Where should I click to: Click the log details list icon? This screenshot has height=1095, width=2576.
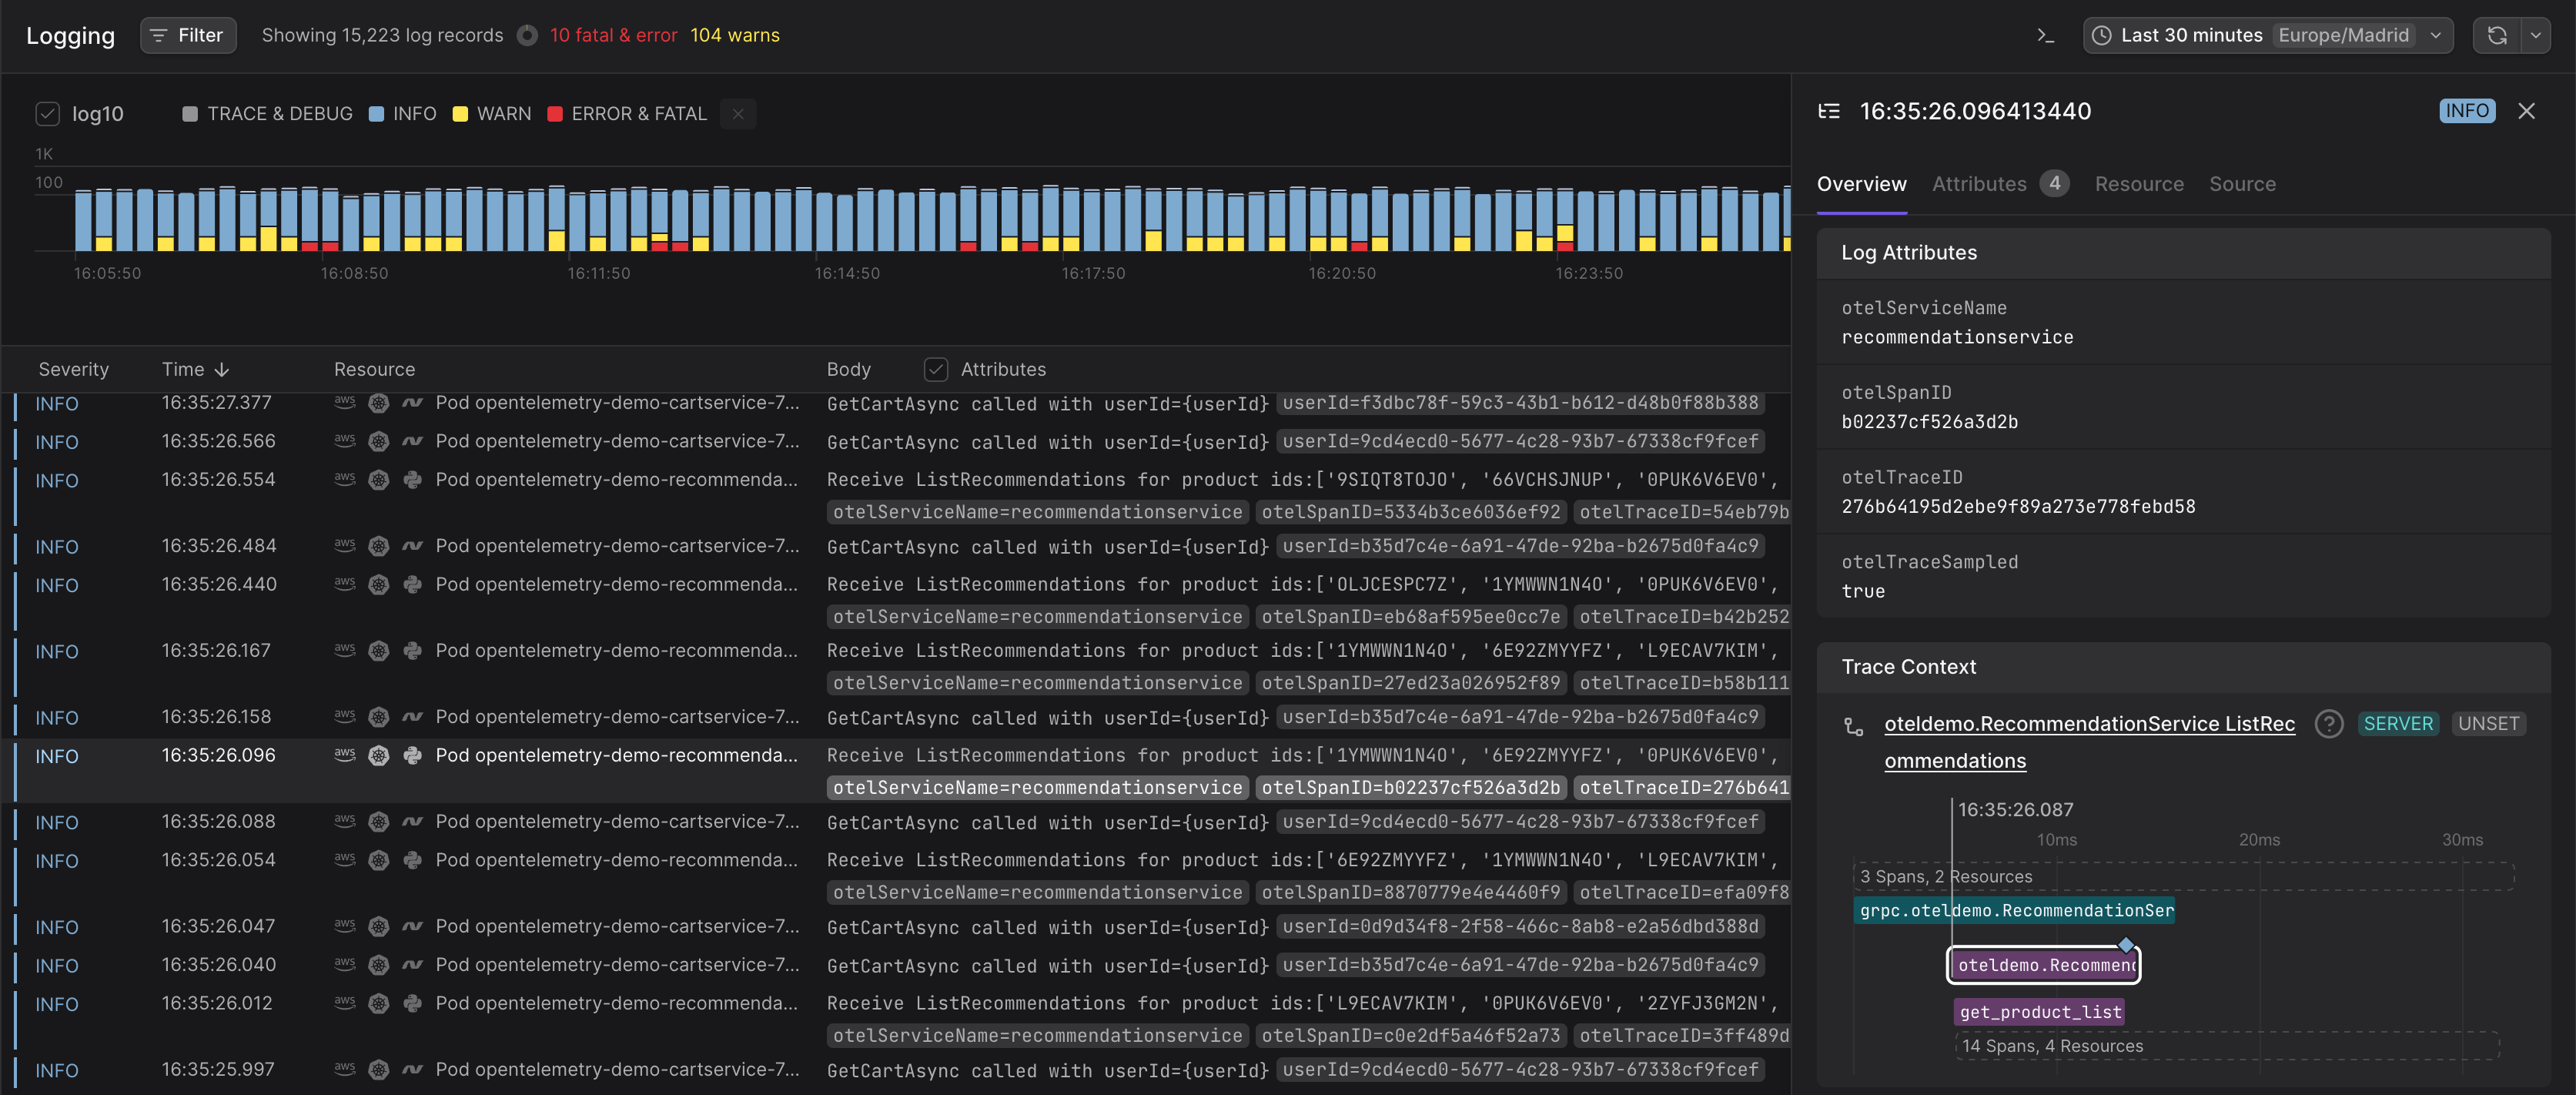[1829, 111]
